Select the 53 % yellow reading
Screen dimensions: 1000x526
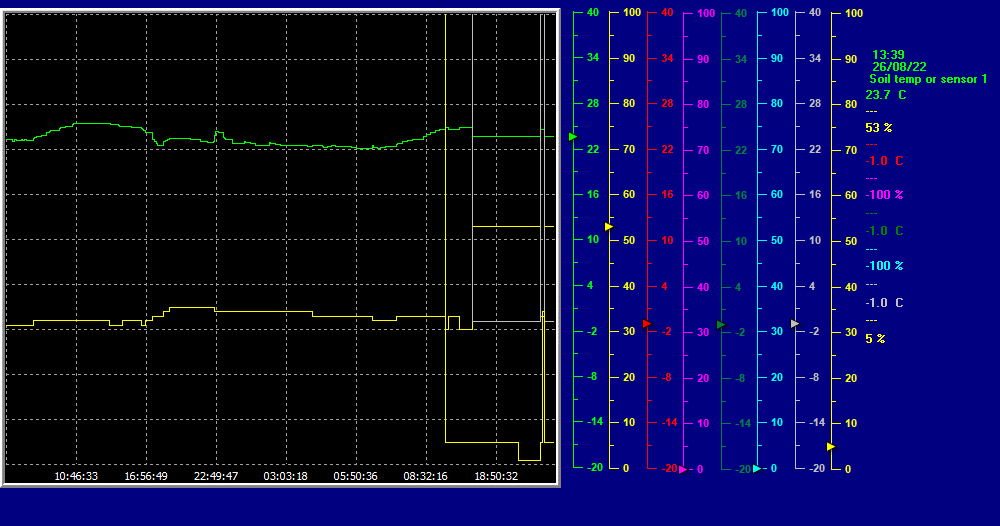pos(878,128)
